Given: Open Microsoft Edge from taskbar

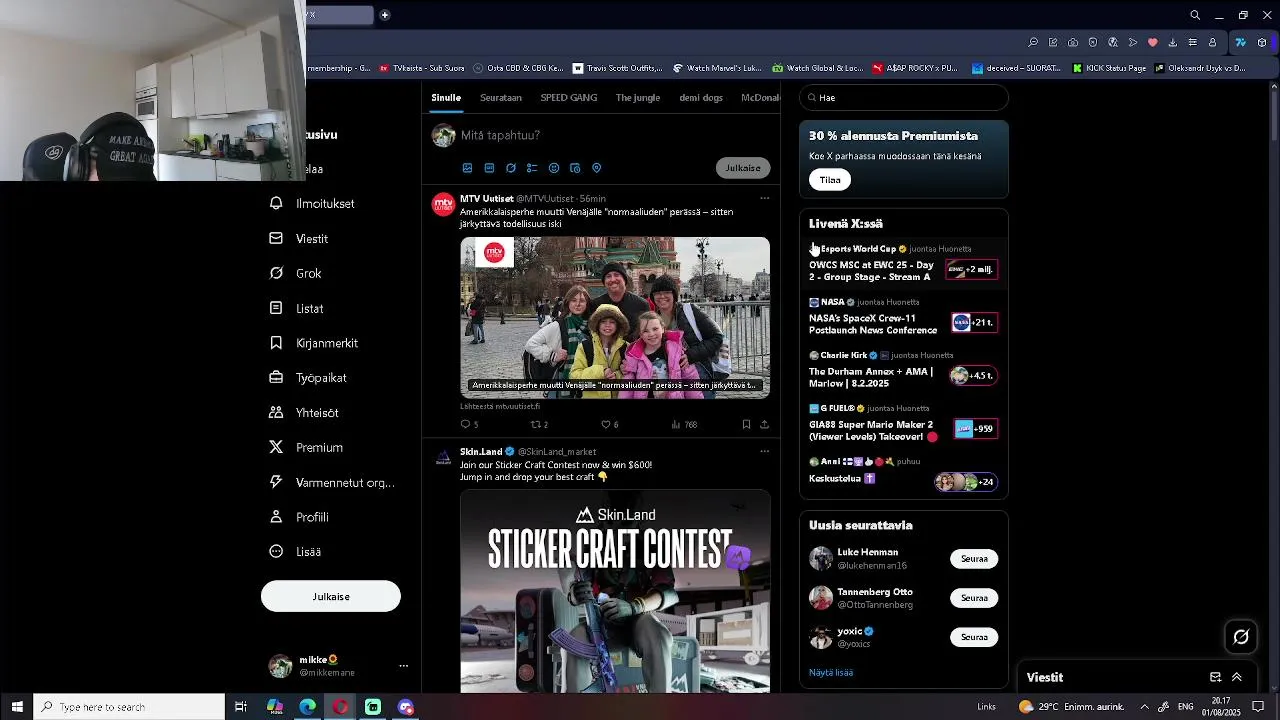Looking at the screenshot, I should click(x=308, y=707).
